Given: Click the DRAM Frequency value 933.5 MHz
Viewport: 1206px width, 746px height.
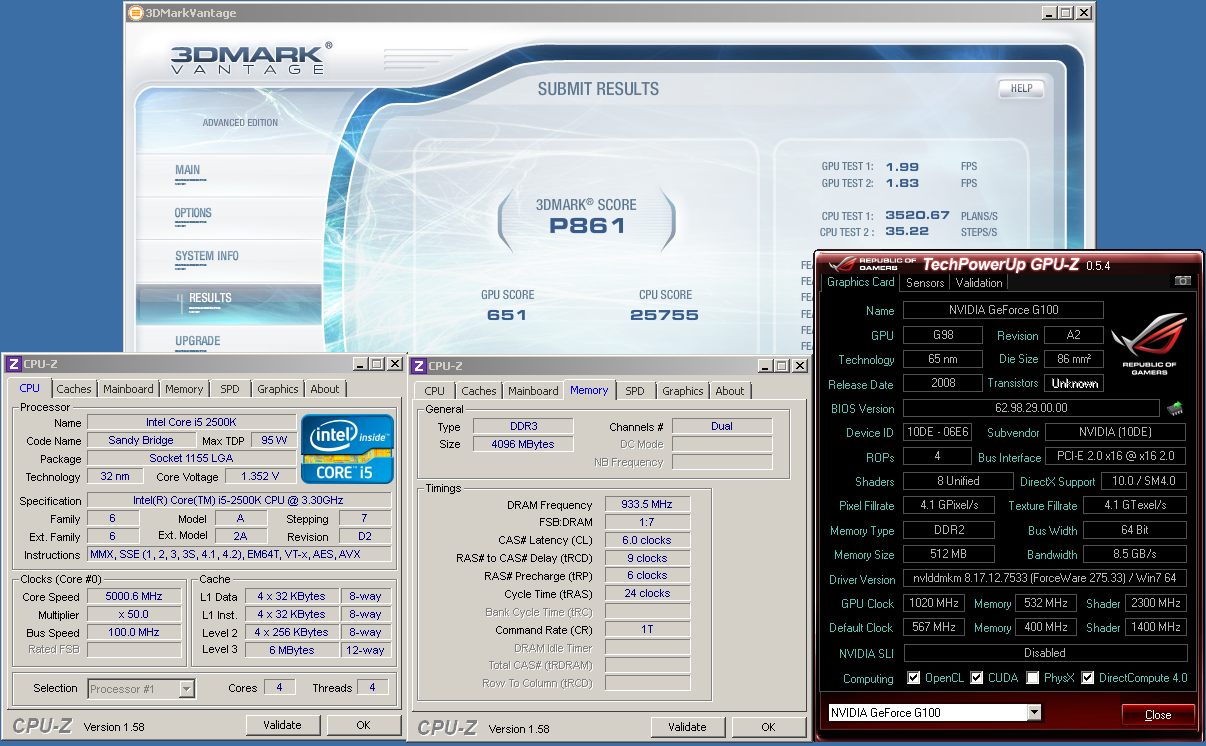Looking at the screenshot, I should click(647, 505).
